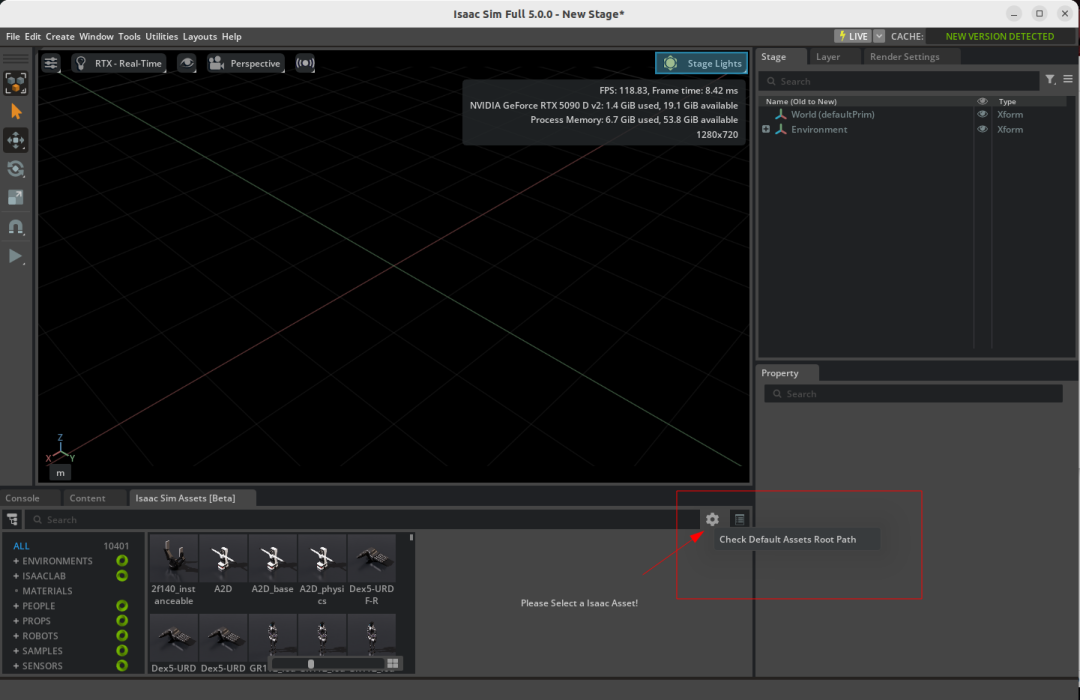Click the visibility eye column header

[x=982, y=101]
